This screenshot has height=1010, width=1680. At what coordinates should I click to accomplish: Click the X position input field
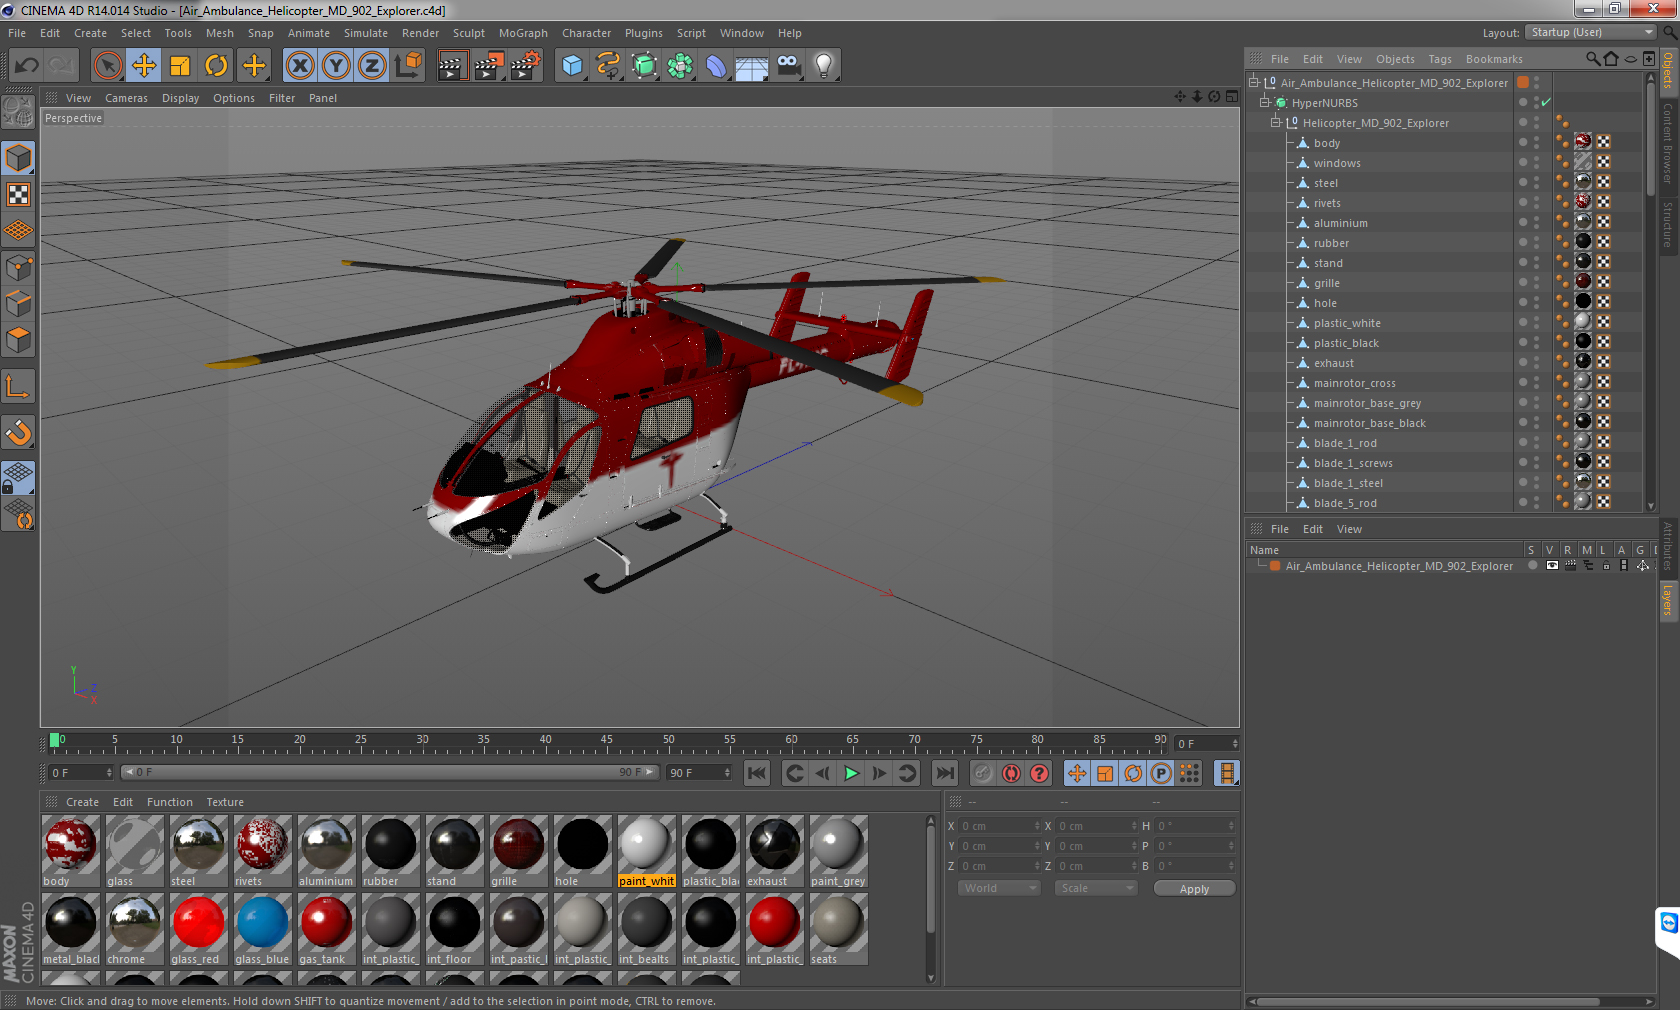click(x=1000, y=826)
